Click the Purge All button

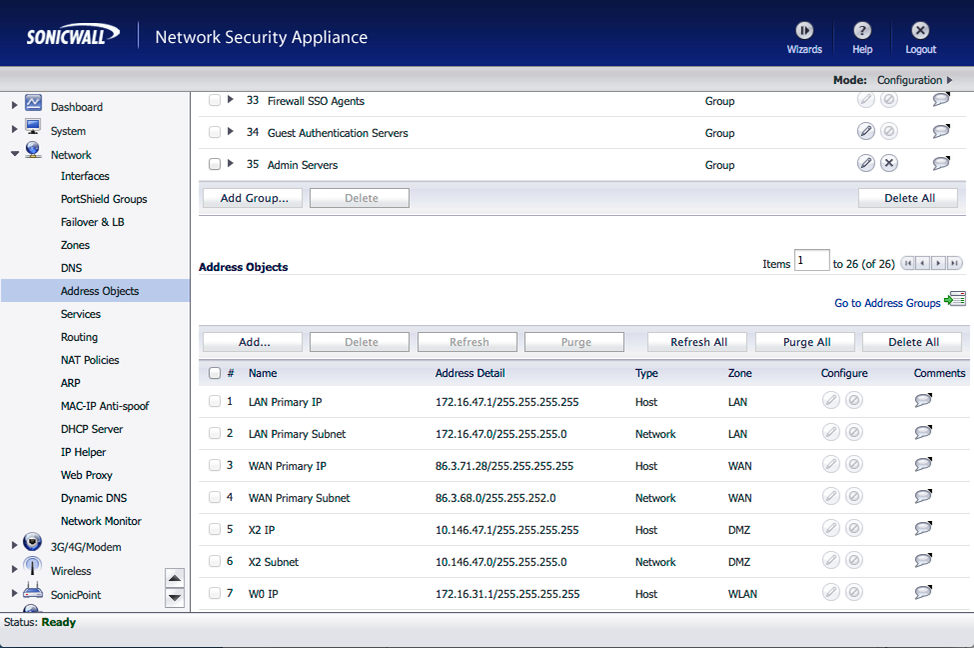(x=805, y=342)
